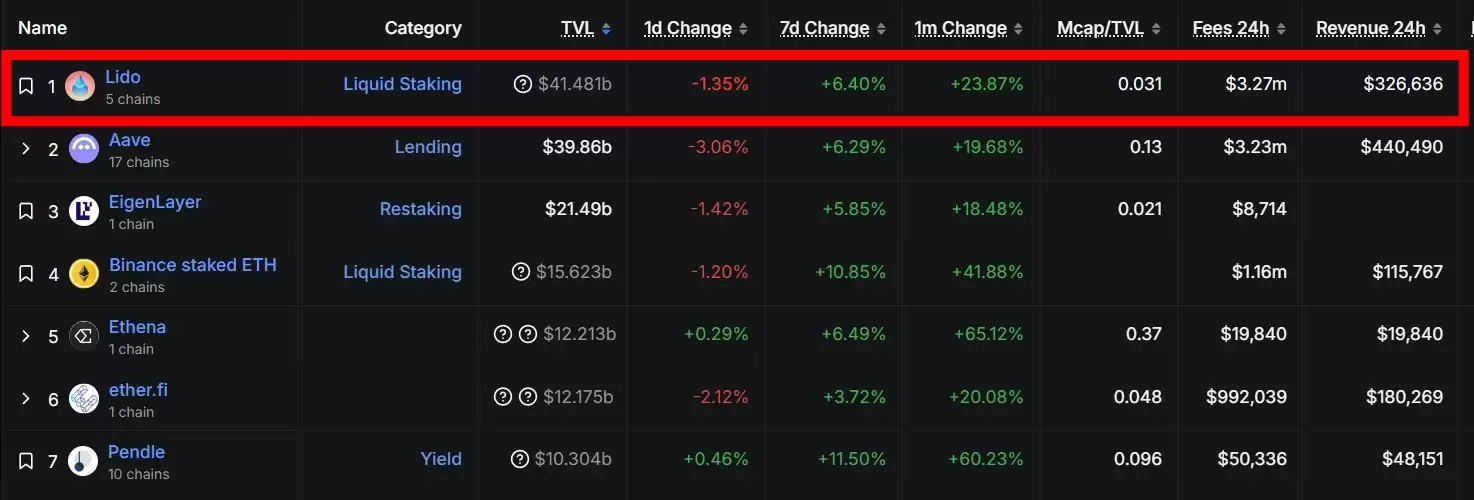Sort by 7d Change column header
Screen dimensions: 1474x500
(824, 29)
